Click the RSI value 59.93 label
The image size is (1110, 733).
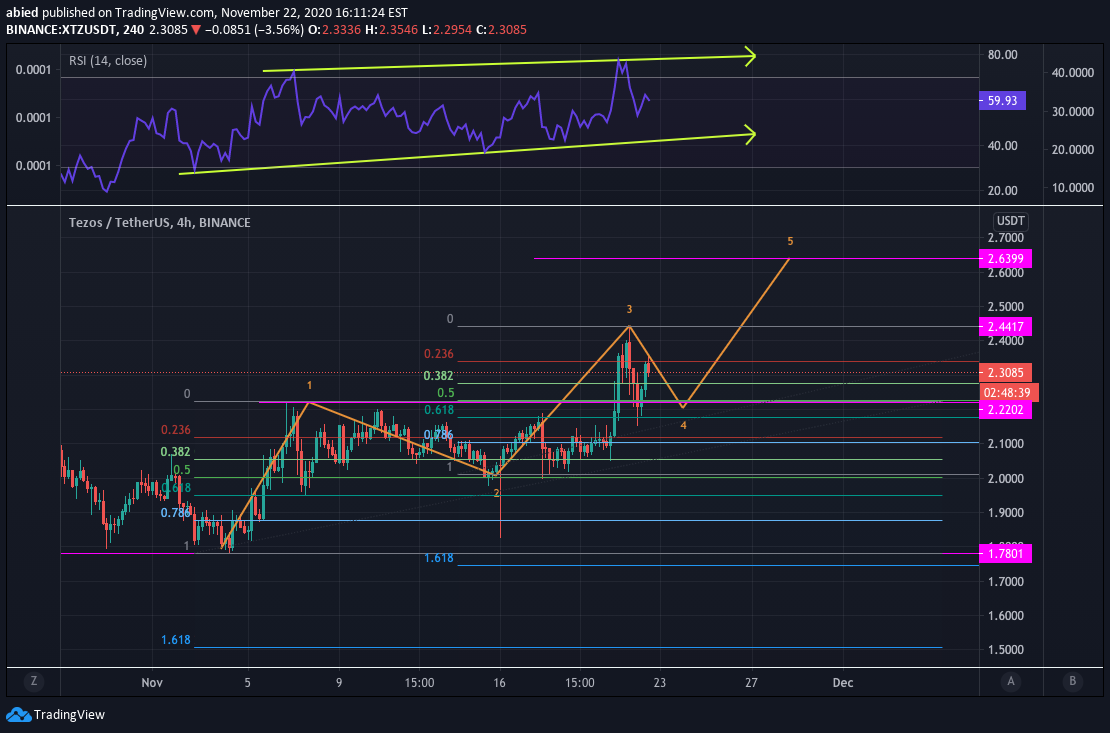point(1002,101)
